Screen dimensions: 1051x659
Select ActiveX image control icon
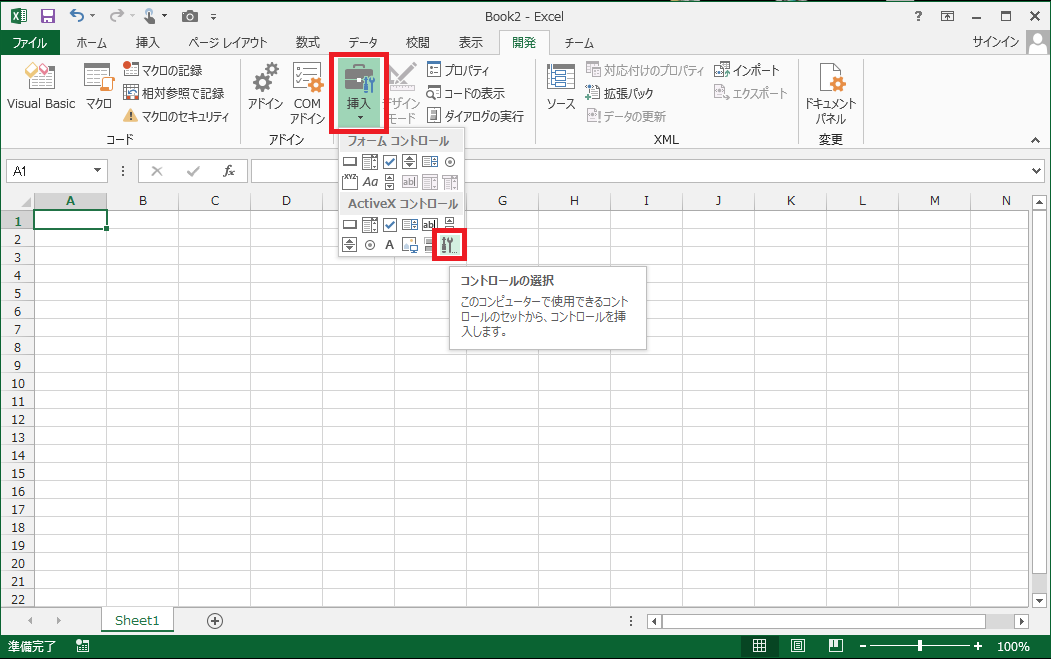[x=409, y=244]
